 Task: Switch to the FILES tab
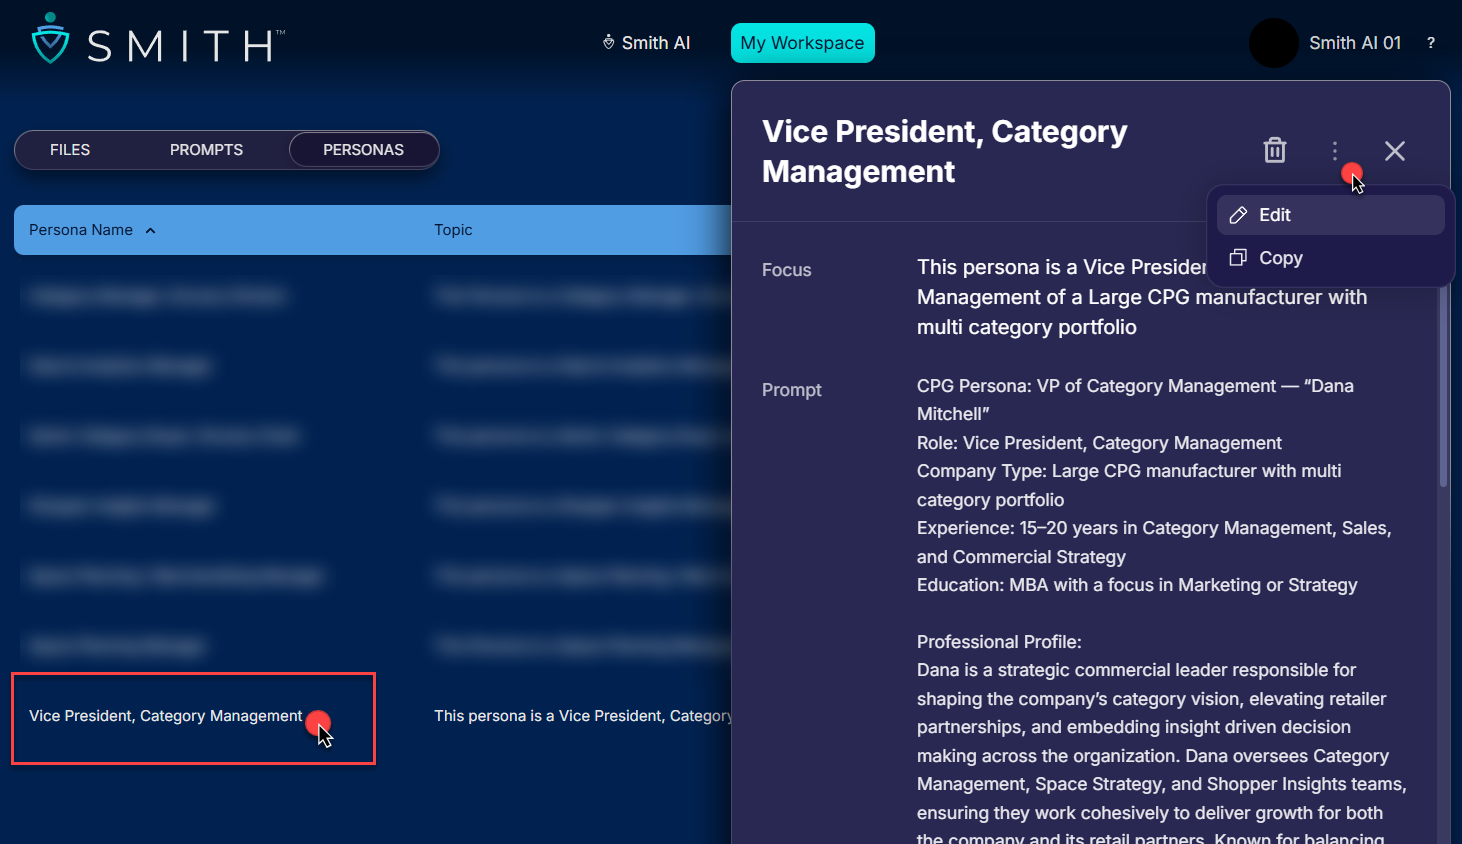pos(70,150)
